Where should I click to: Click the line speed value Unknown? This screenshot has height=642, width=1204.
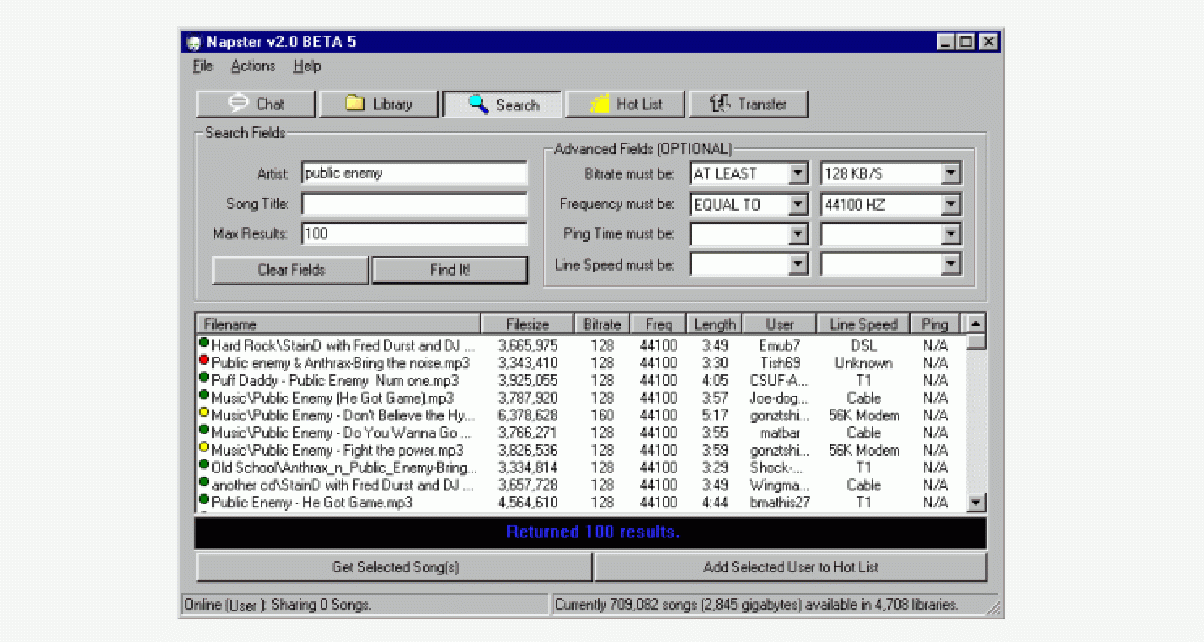pyautogui.click(x=864, y=363)
